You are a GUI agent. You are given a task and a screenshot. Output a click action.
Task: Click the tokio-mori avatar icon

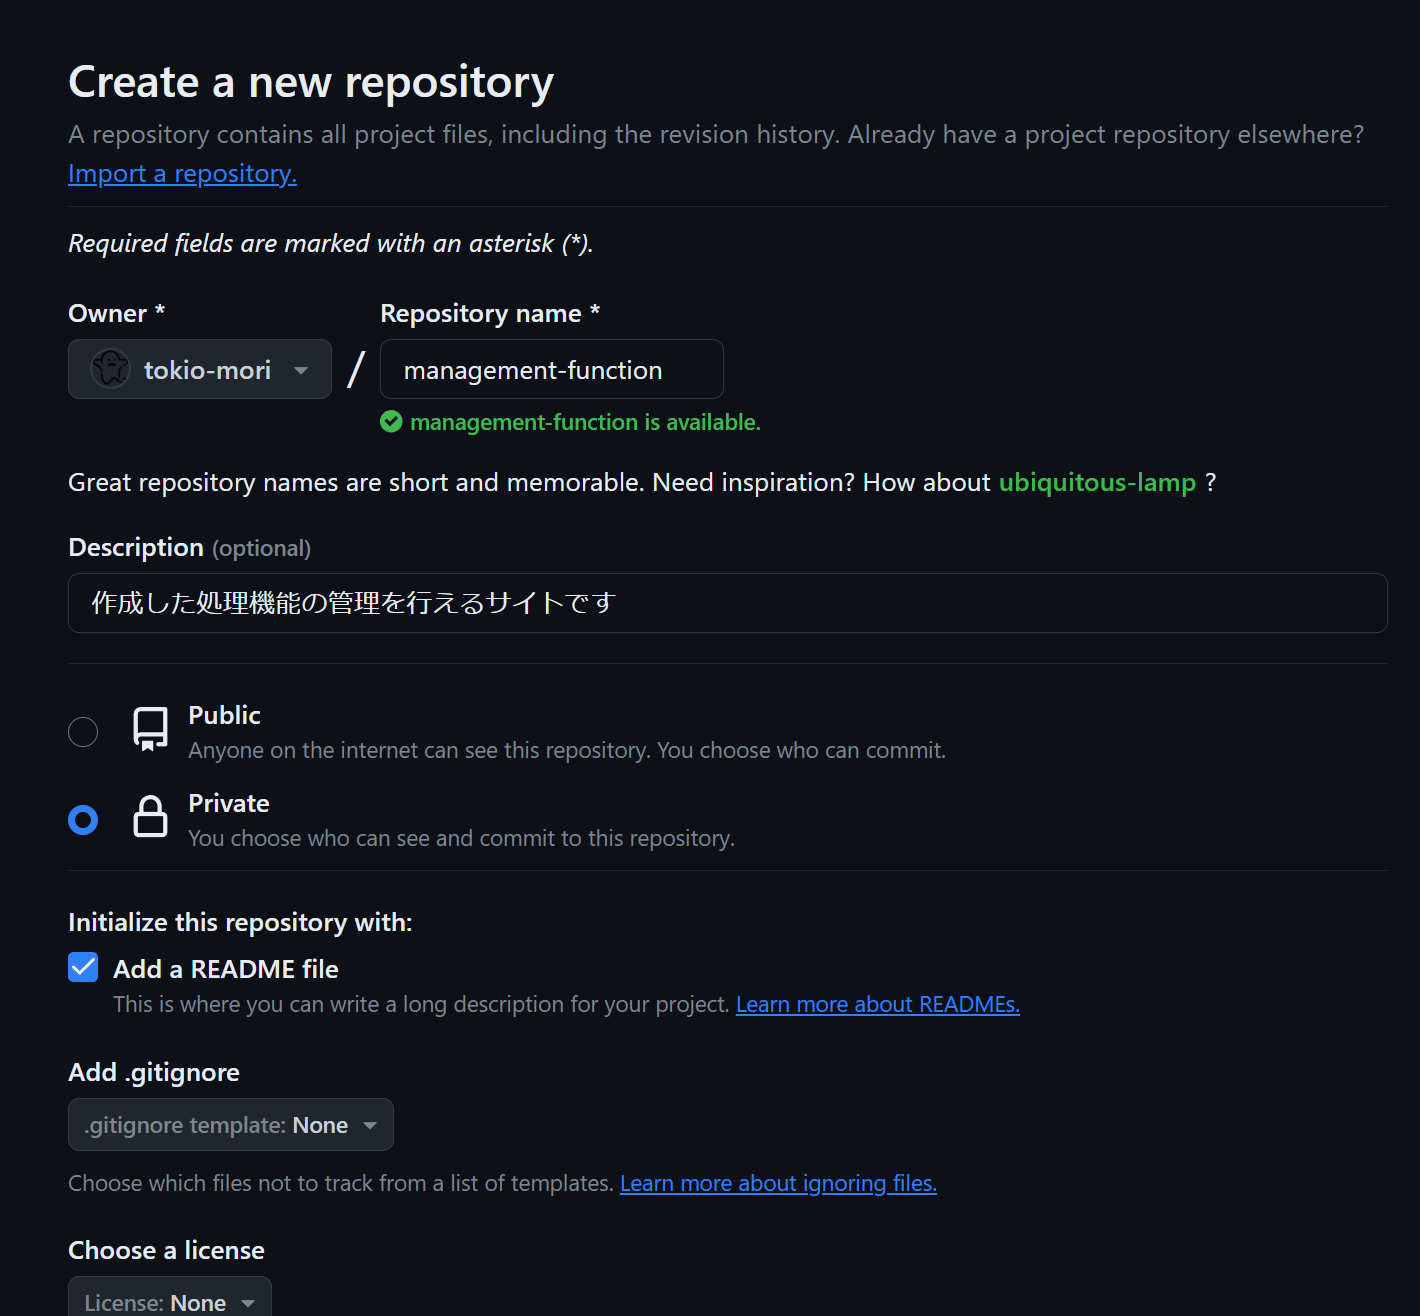click(111, 369)
